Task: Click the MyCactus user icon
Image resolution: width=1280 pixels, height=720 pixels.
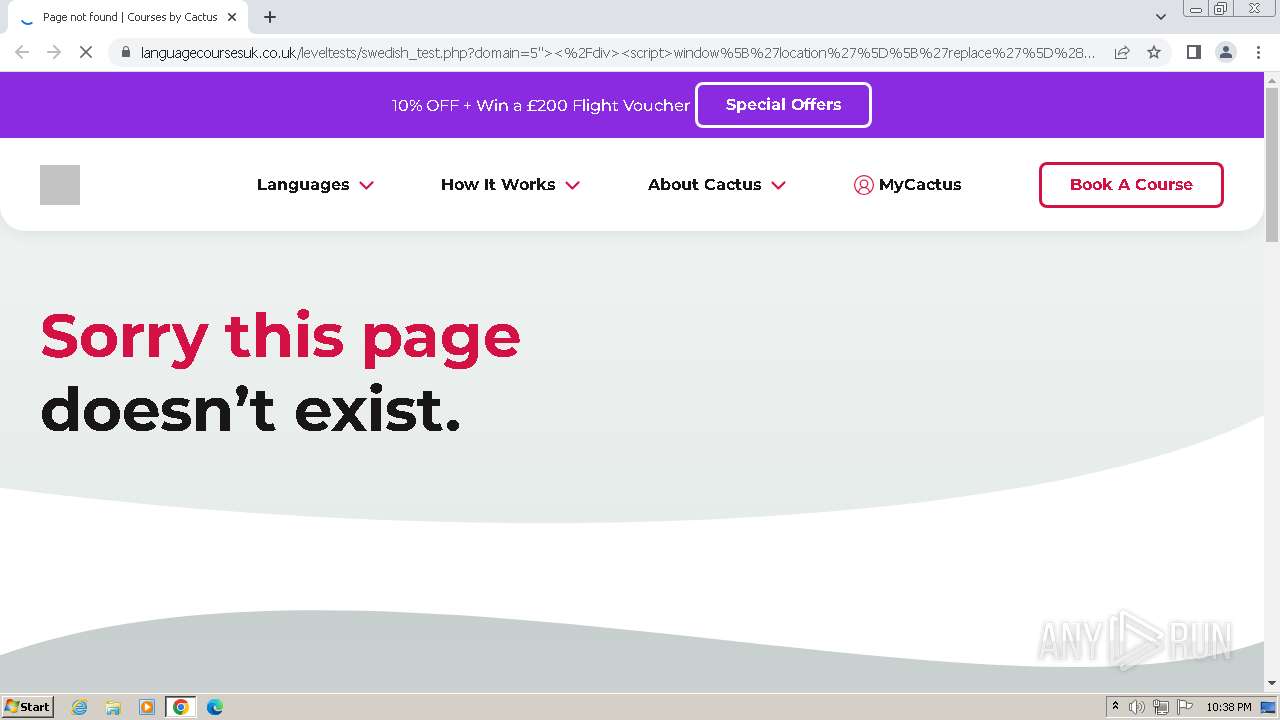Action: (863, 185)
